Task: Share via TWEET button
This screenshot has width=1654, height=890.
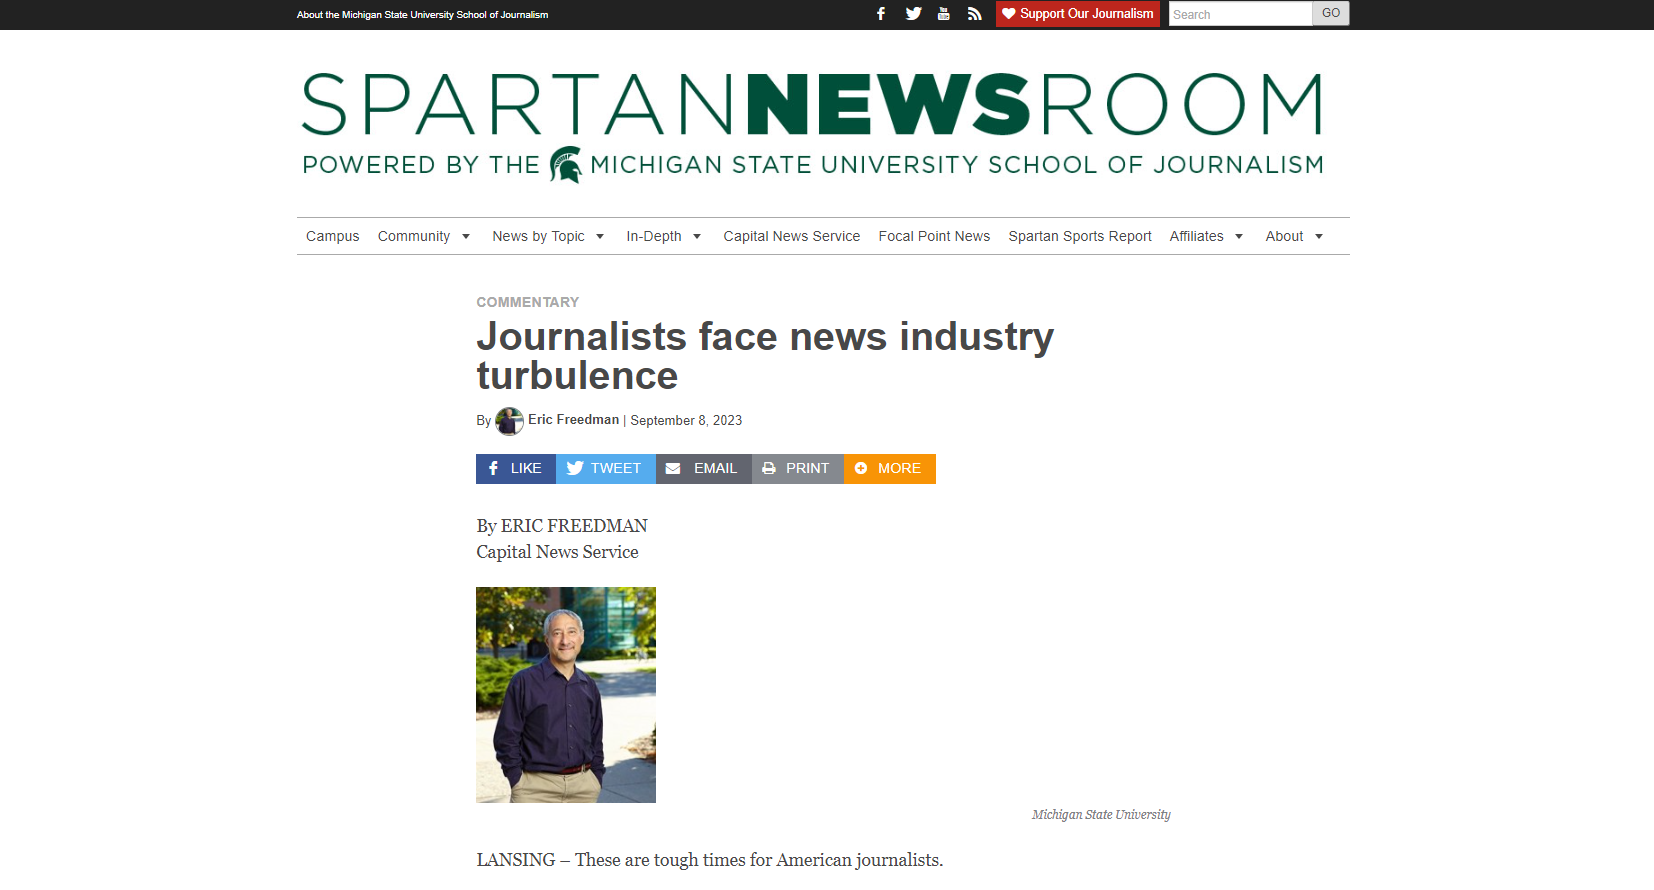Action: tap(606, 469)
